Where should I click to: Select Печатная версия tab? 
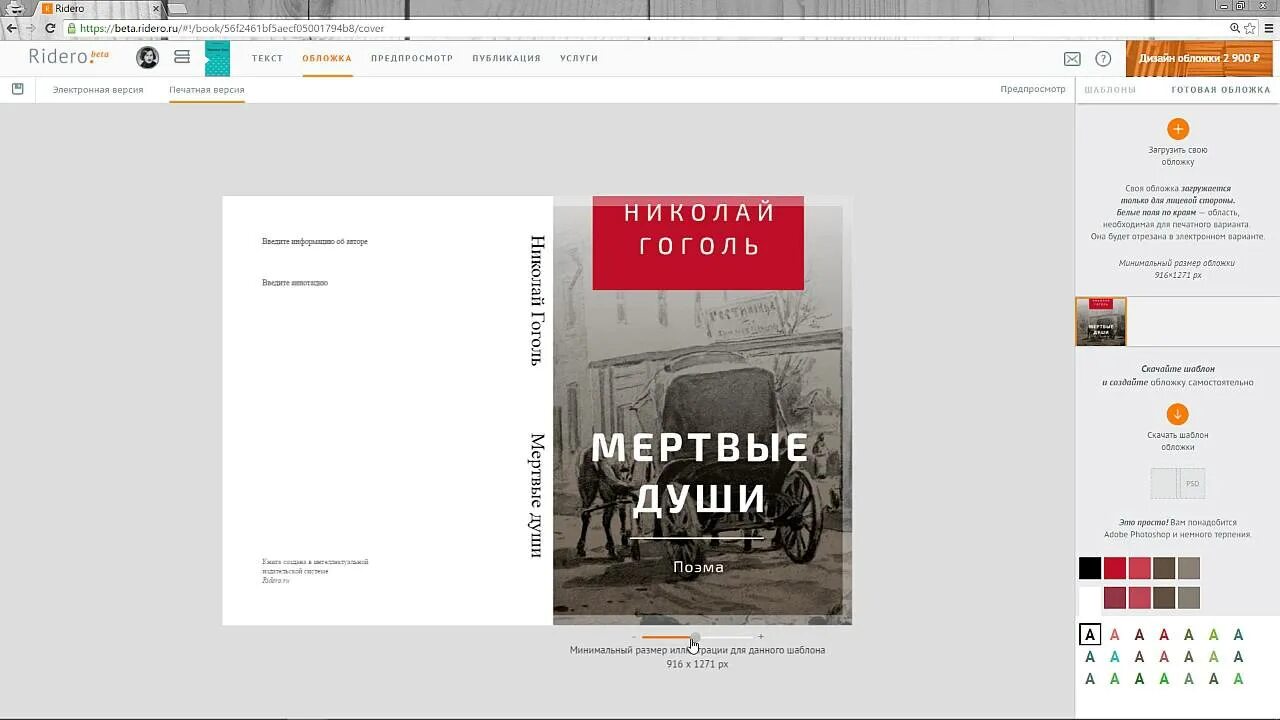coord(207,90)
